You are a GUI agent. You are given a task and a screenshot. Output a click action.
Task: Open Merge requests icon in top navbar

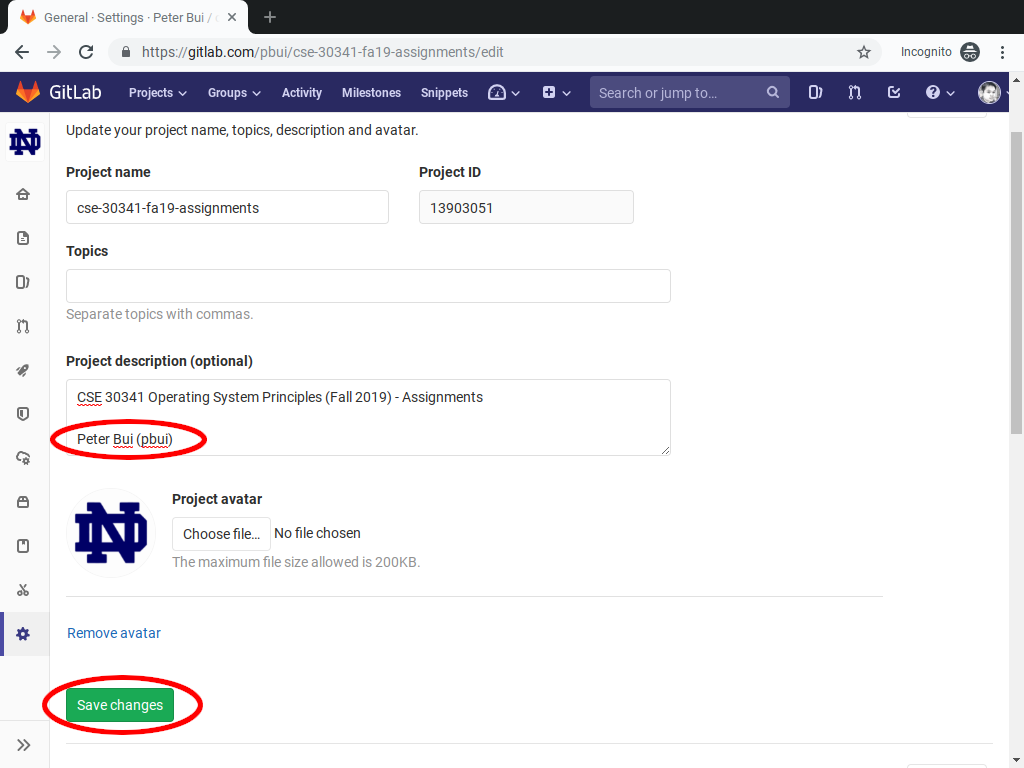click(x=854, y=92)
